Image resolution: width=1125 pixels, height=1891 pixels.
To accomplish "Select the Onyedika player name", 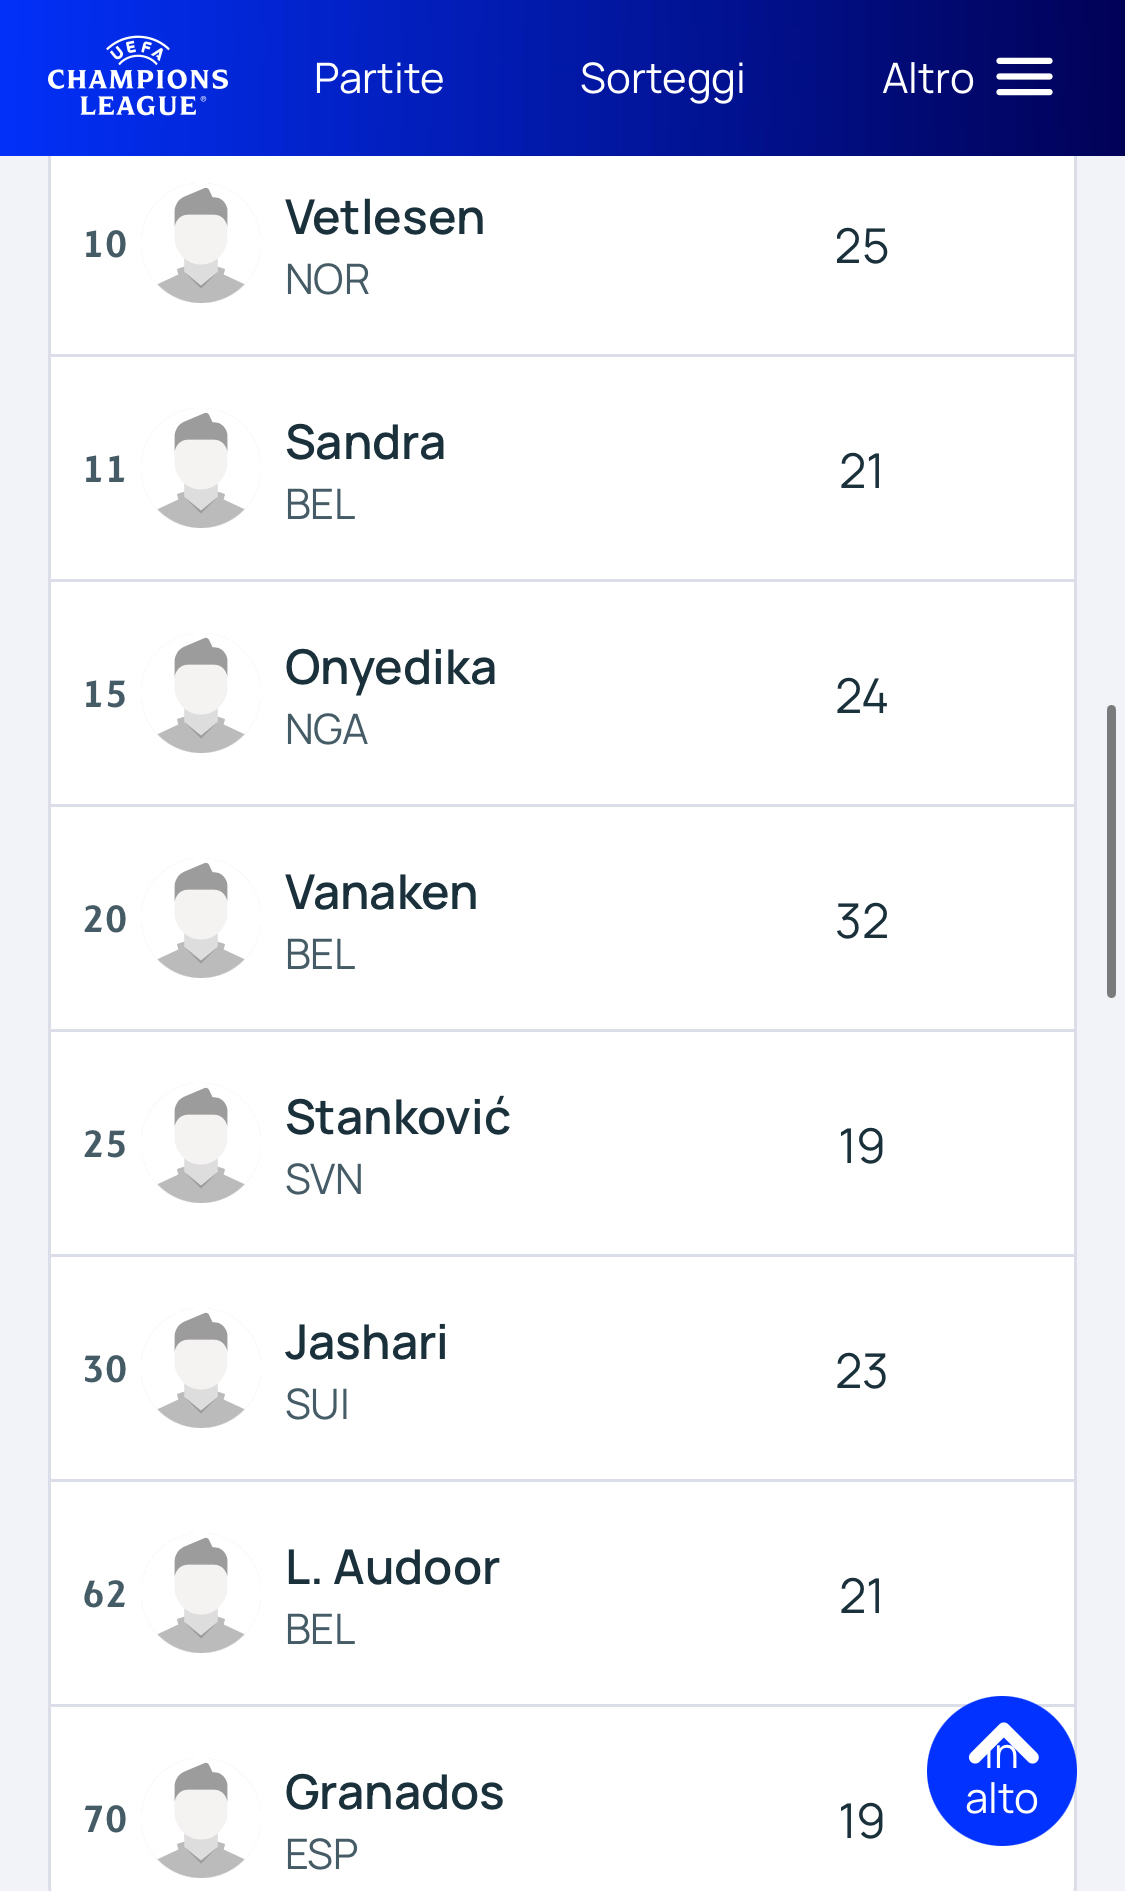I will point(390,668).
